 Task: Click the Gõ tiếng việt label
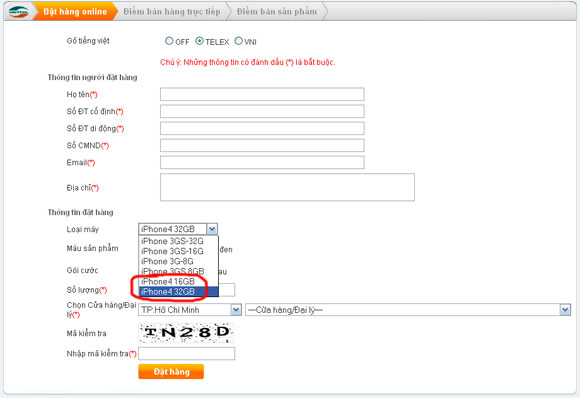pos(88,41)
